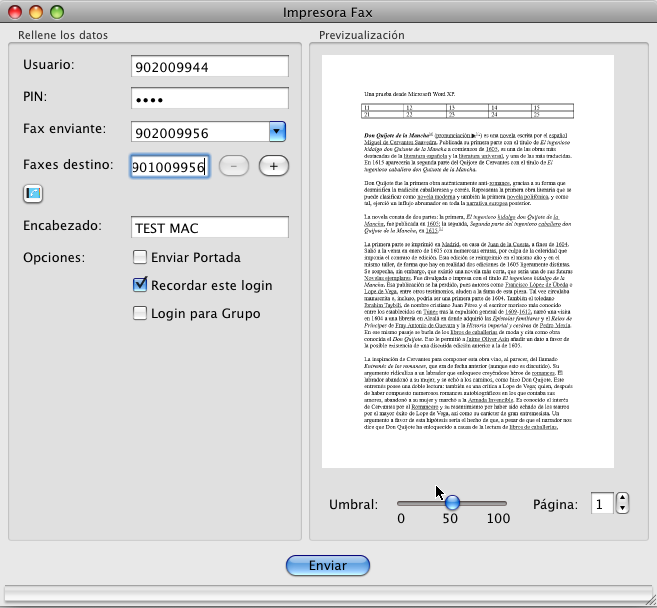Click the Encabezado field containing TEST MAC

[x=209, y=227]
